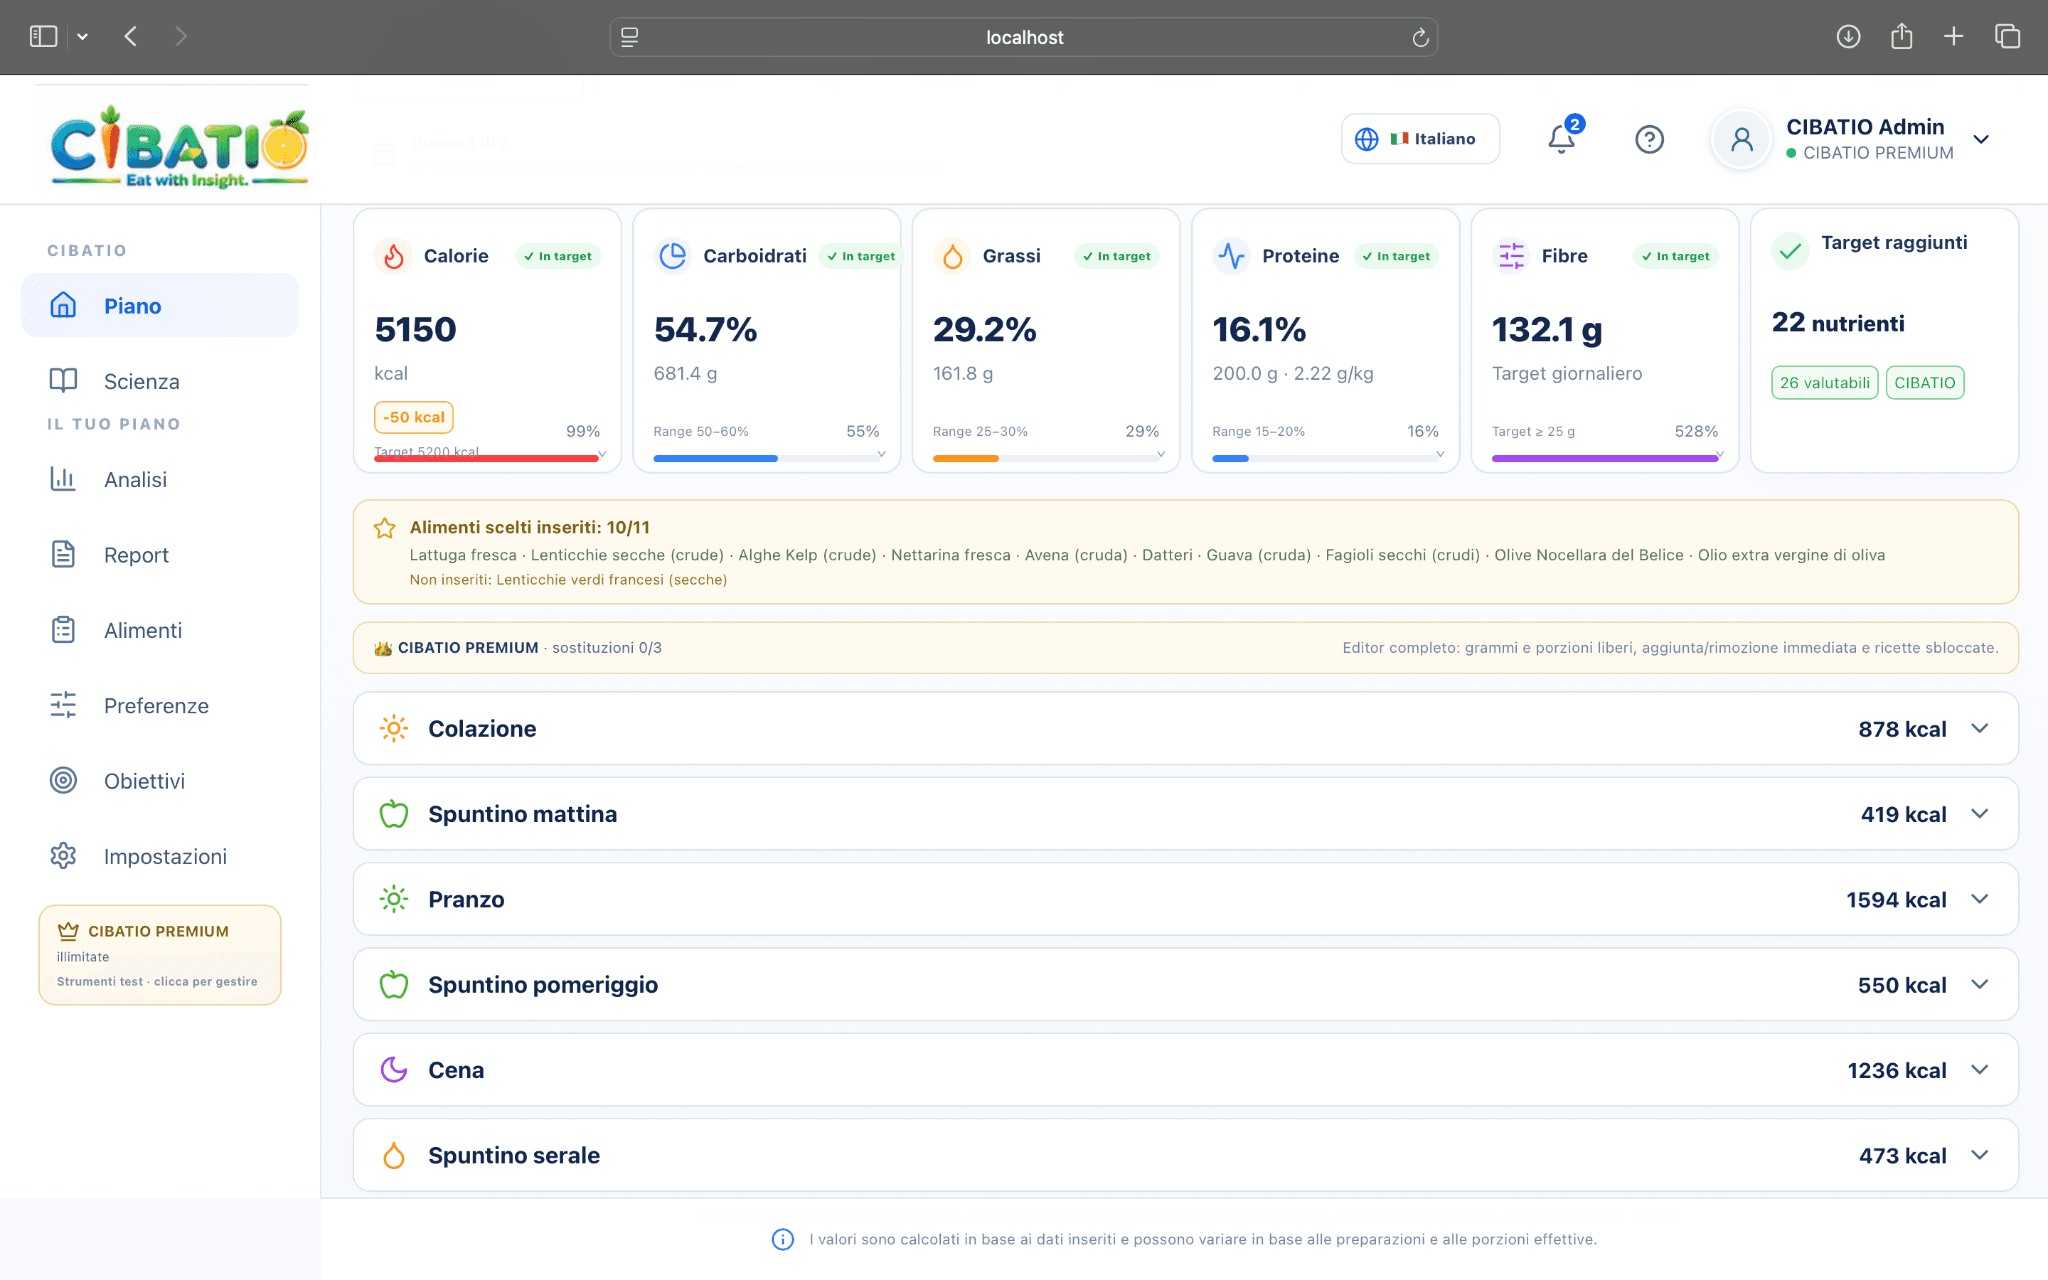Click the star icon beside Alimenti scelti
The height and width of the screenshot is (1280, 2048).
[385, 528]
